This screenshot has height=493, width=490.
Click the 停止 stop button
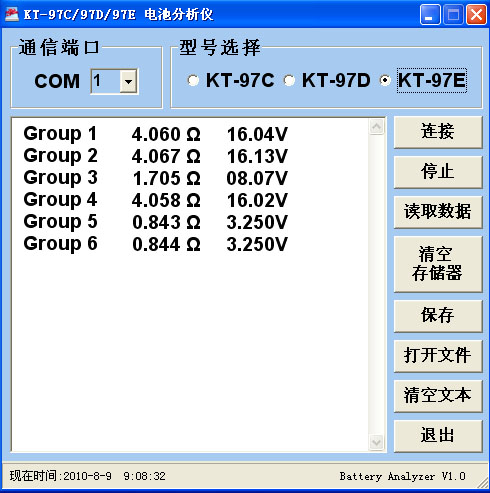pos(438,172)
